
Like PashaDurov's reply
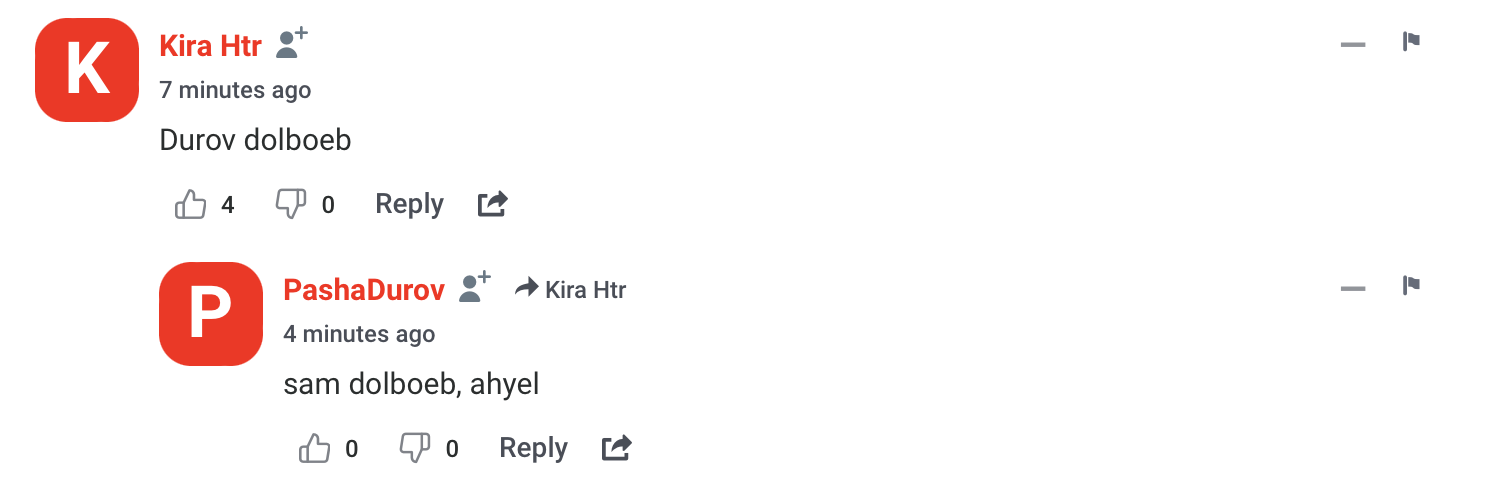315,449
